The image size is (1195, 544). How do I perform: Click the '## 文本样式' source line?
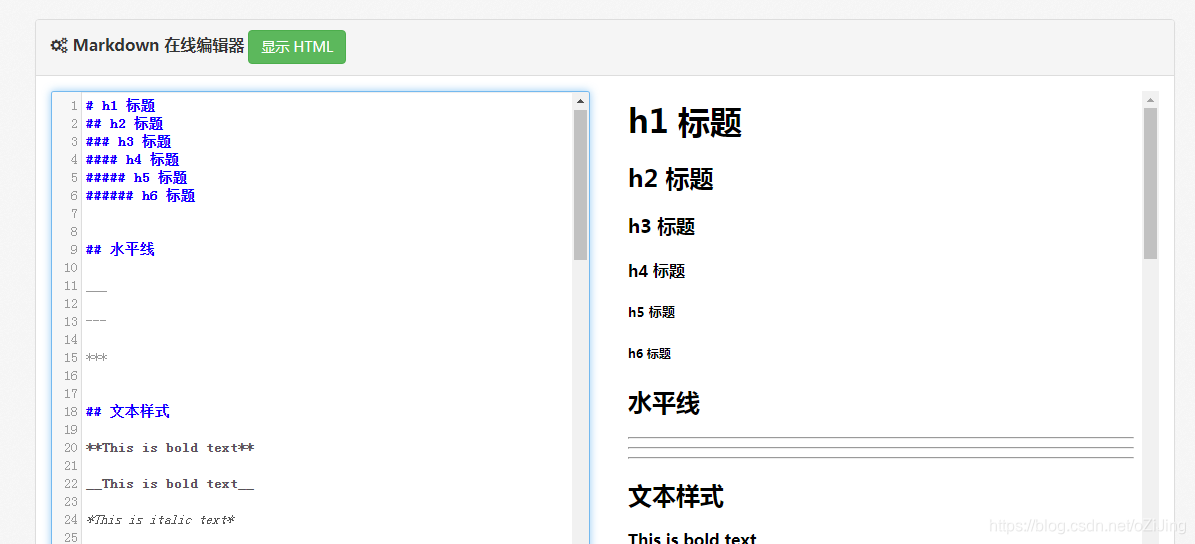(x=128, y=411)
